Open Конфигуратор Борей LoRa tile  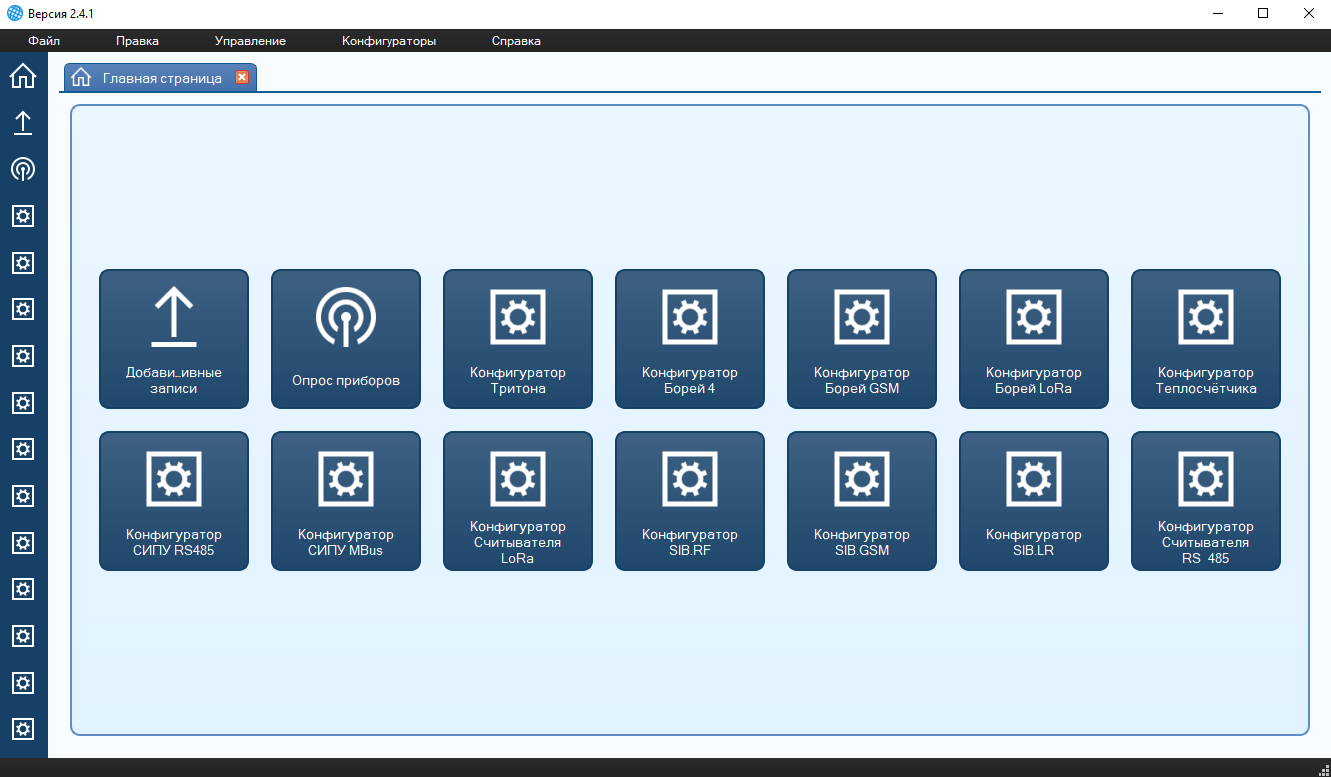coord(1034,339)
